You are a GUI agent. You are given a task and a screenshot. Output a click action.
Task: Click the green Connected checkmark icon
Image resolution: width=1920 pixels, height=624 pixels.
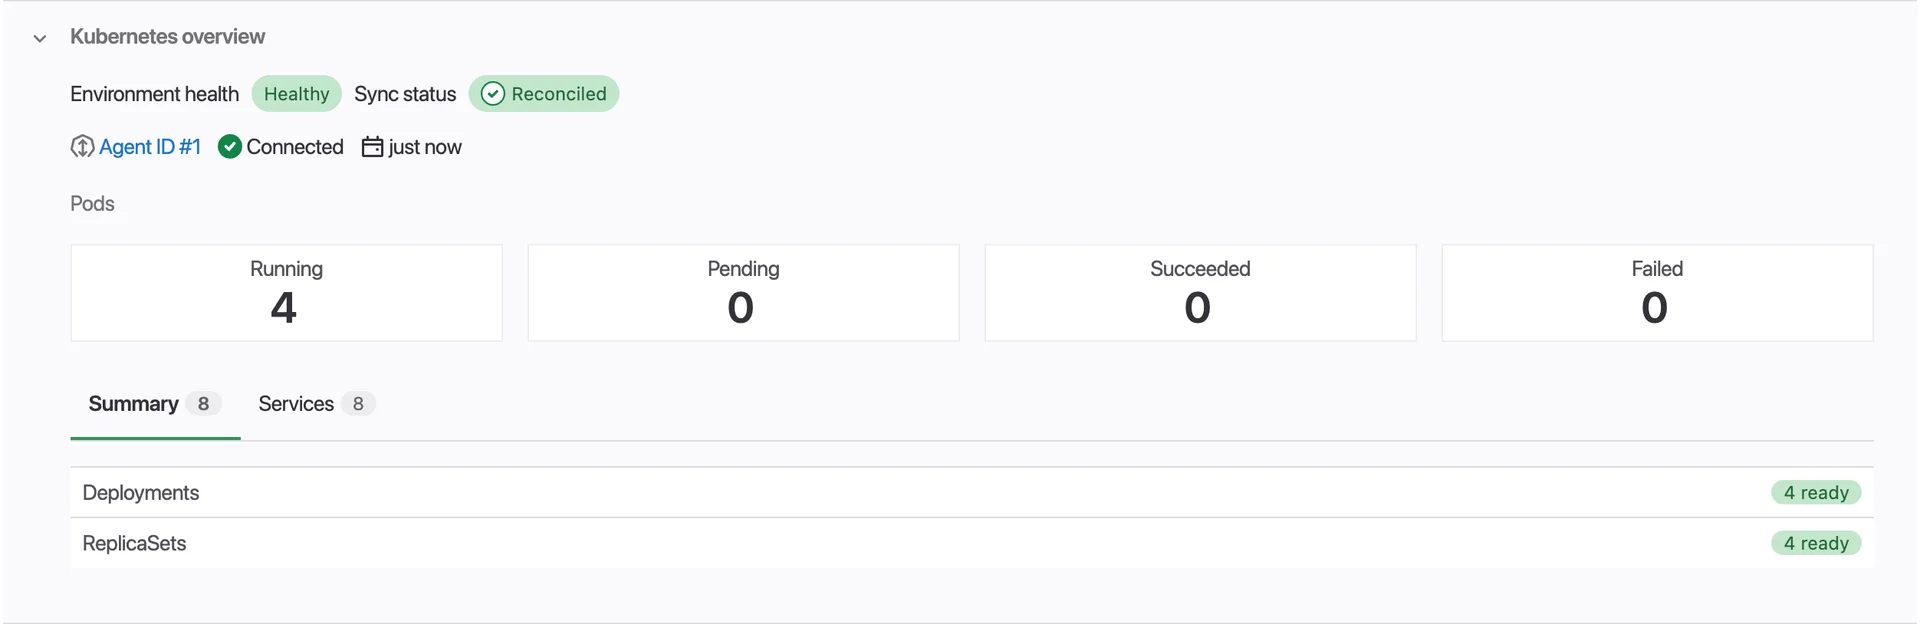point(230,147)
